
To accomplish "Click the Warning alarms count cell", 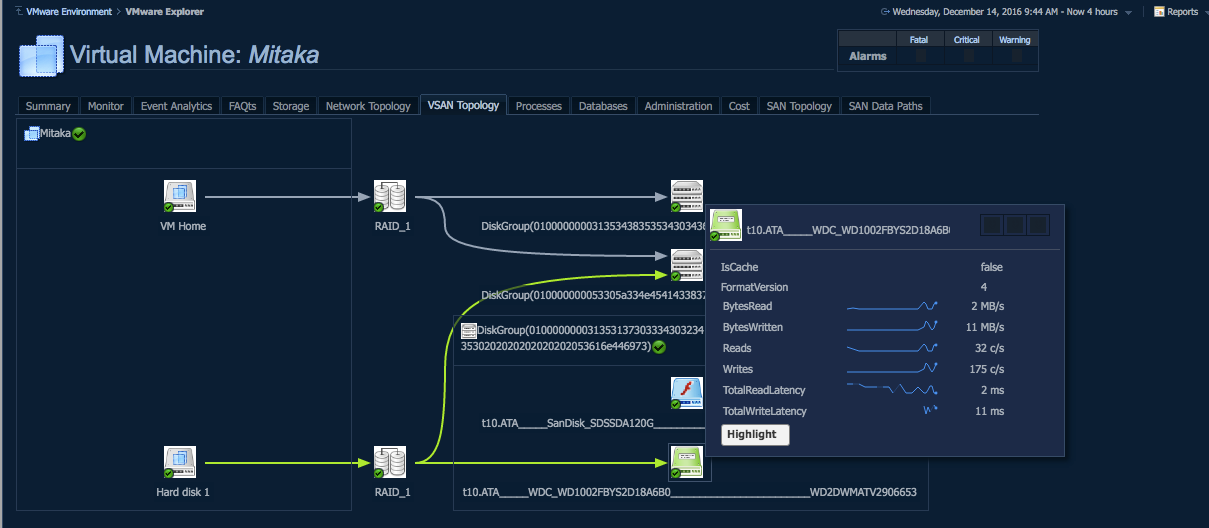I will click(1015, 57).
